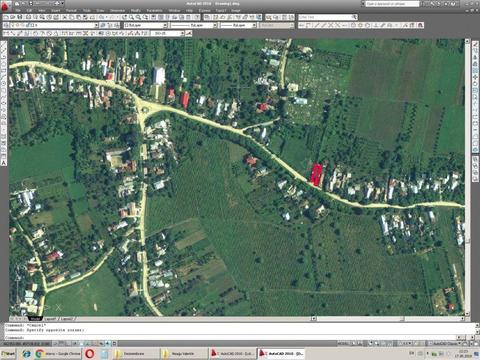Click the Windows Start button
This screenshot has height=360, width=480.
pyautogui.click(x=8, y=353)
